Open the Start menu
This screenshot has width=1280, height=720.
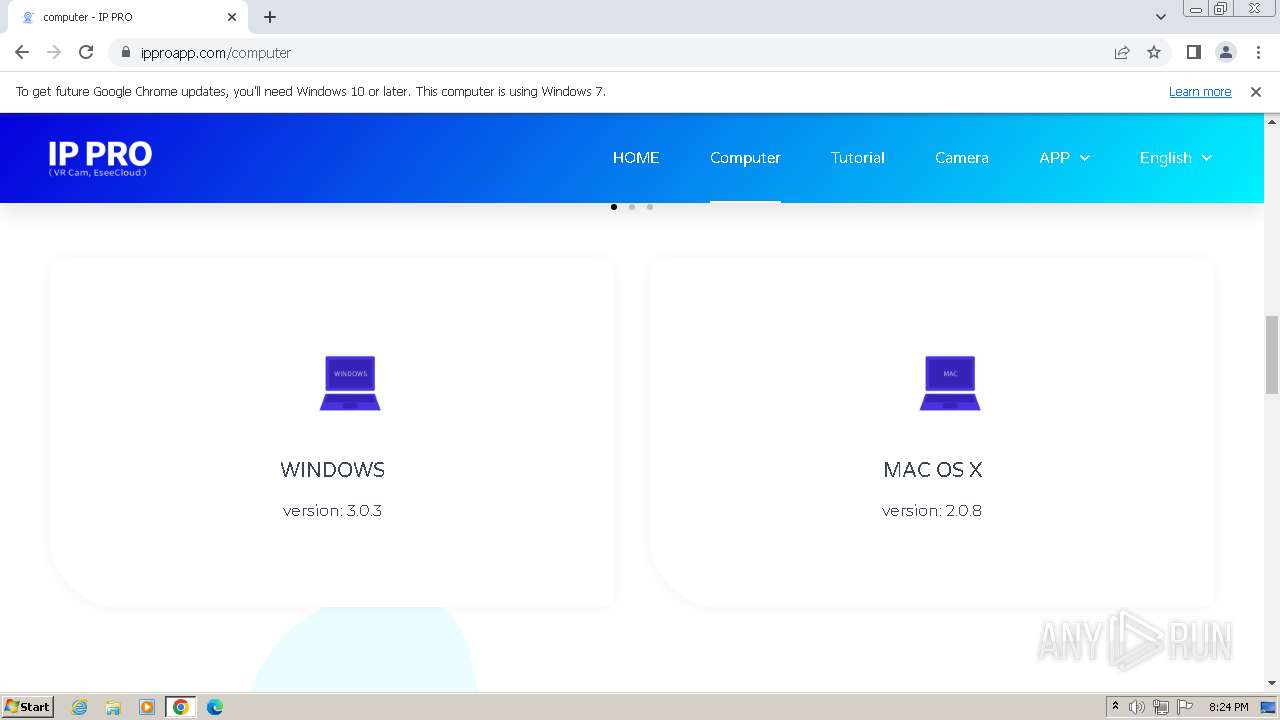click(x=27, y=707)
